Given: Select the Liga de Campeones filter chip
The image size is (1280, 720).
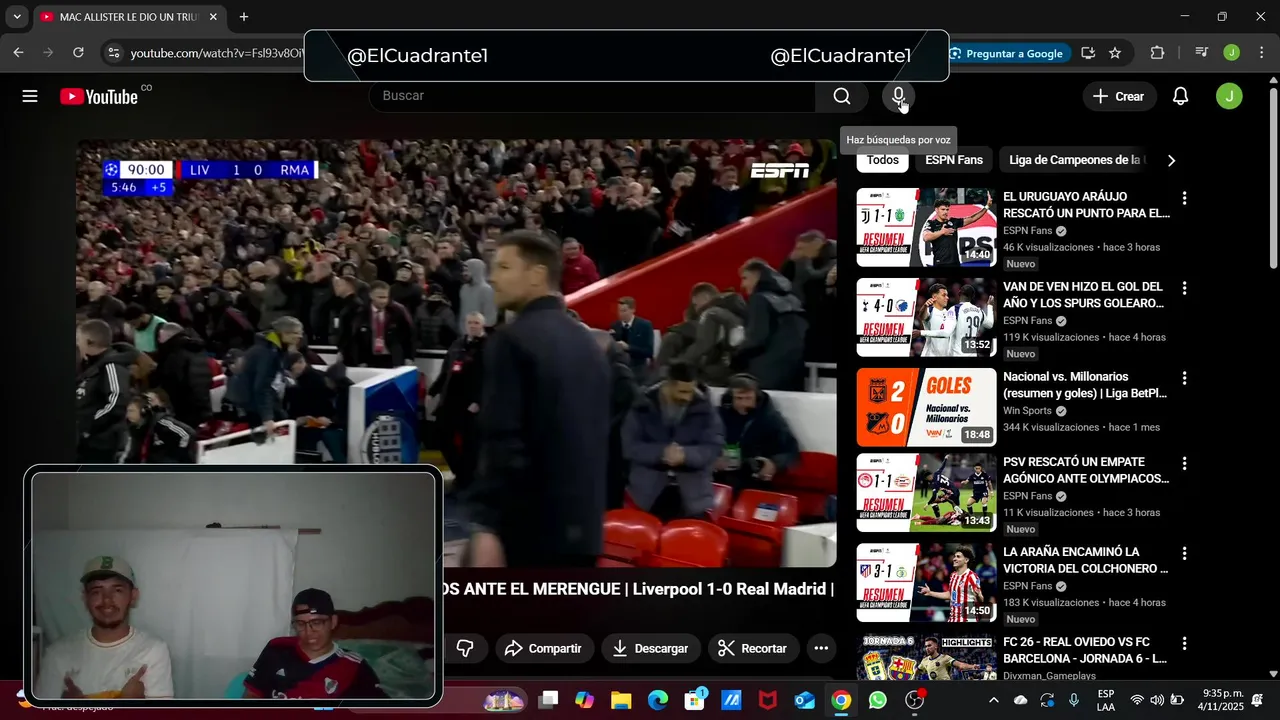Looking at the screenshot, I should [x=1076, y=160].
